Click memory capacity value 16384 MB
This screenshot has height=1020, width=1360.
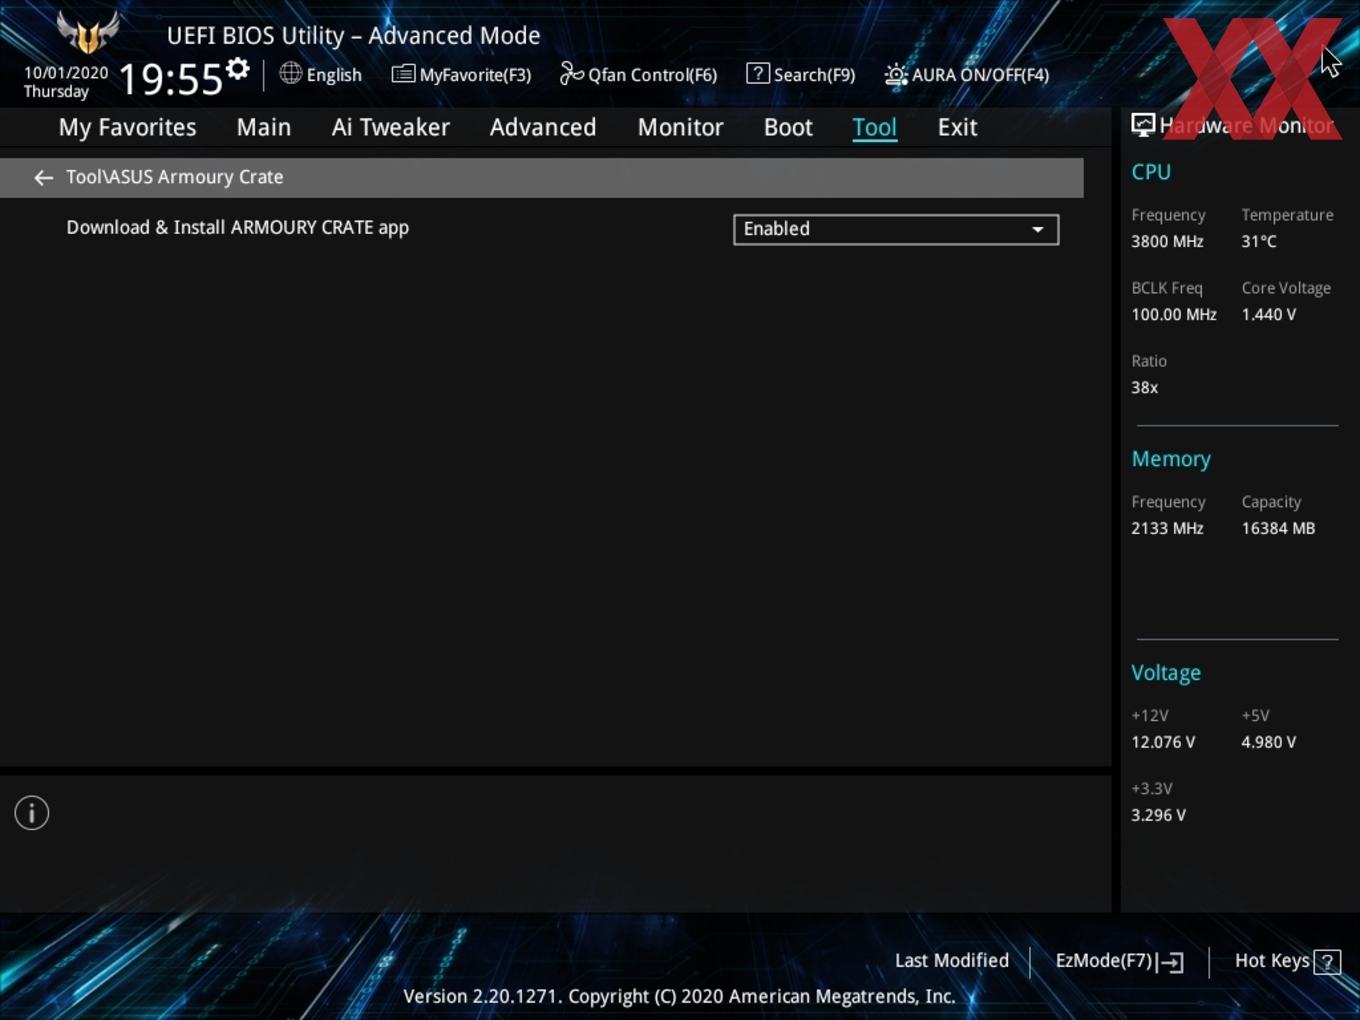click(x=1278, y=528)
